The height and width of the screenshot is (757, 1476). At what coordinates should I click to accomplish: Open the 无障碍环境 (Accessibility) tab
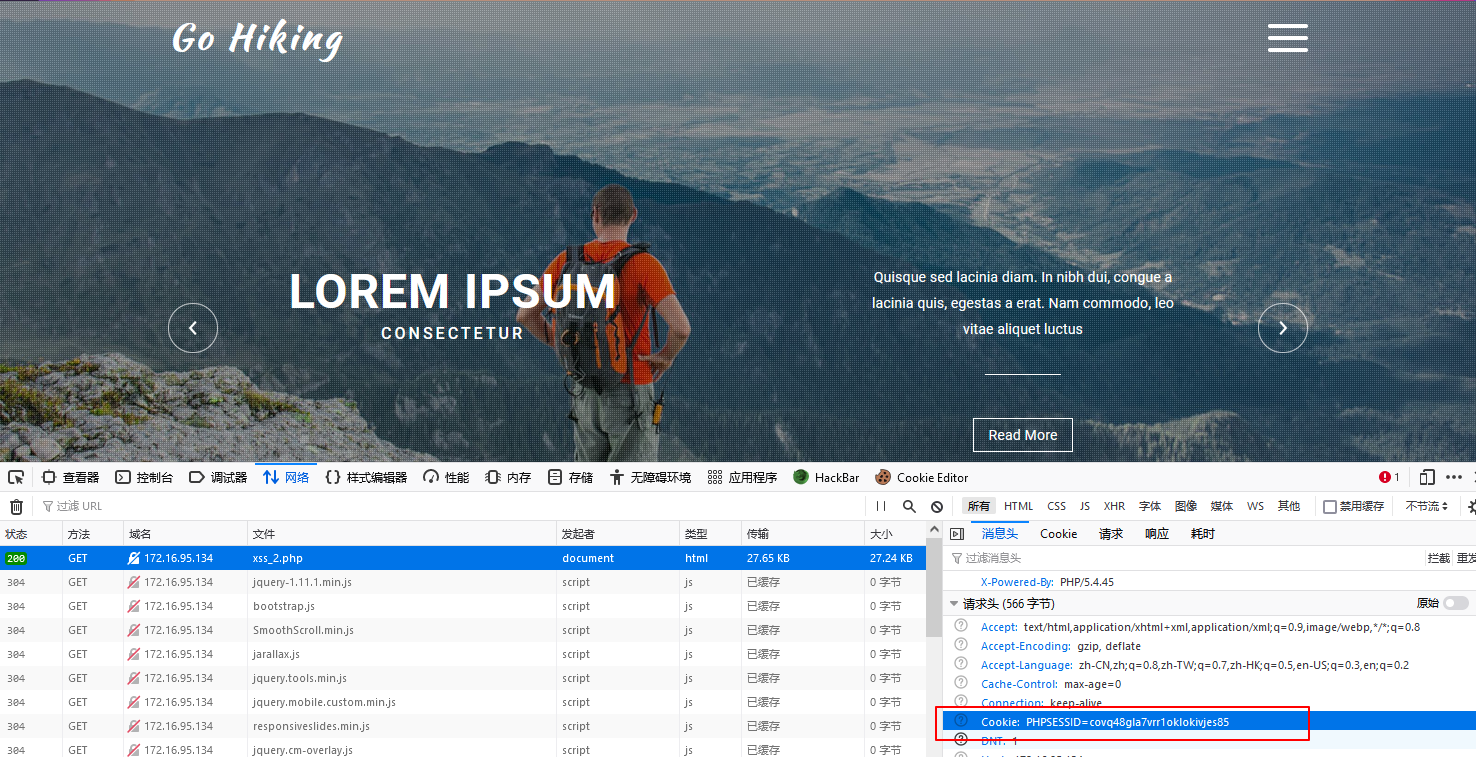[x=650, y=477]
